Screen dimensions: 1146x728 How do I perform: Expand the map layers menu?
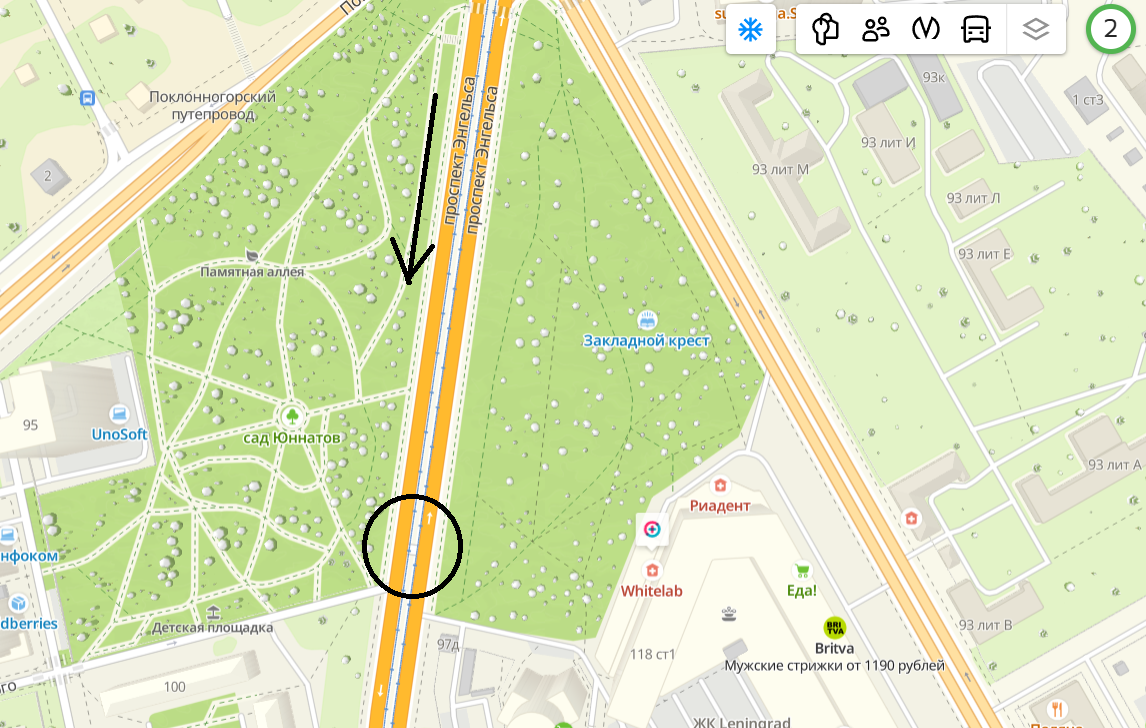1036,30
